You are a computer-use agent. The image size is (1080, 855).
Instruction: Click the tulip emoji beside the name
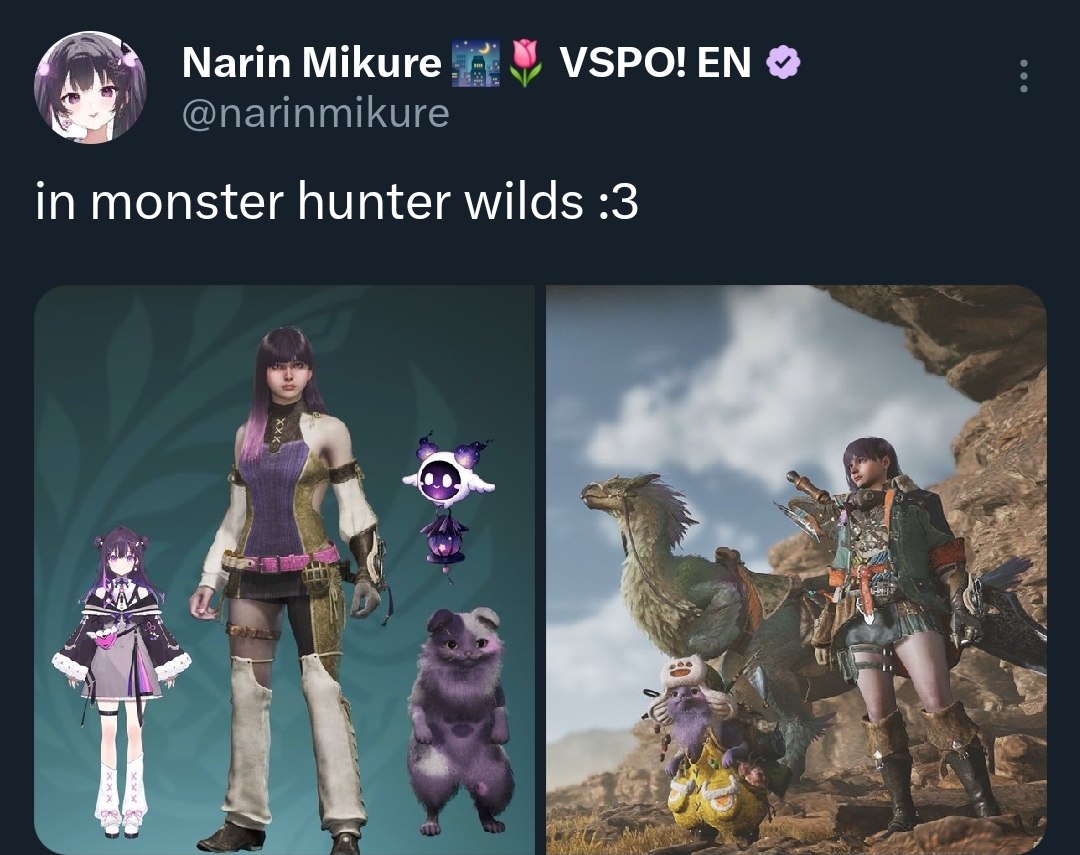526,63
